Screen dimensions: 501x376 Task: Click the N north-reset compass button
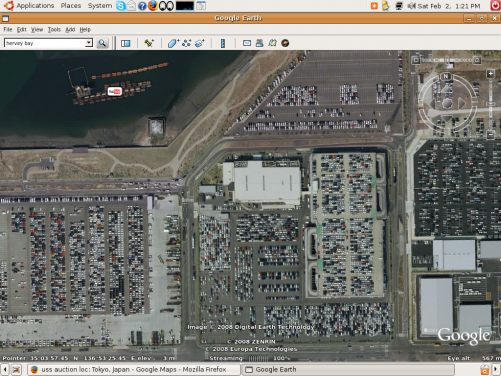tap(446, 76)
